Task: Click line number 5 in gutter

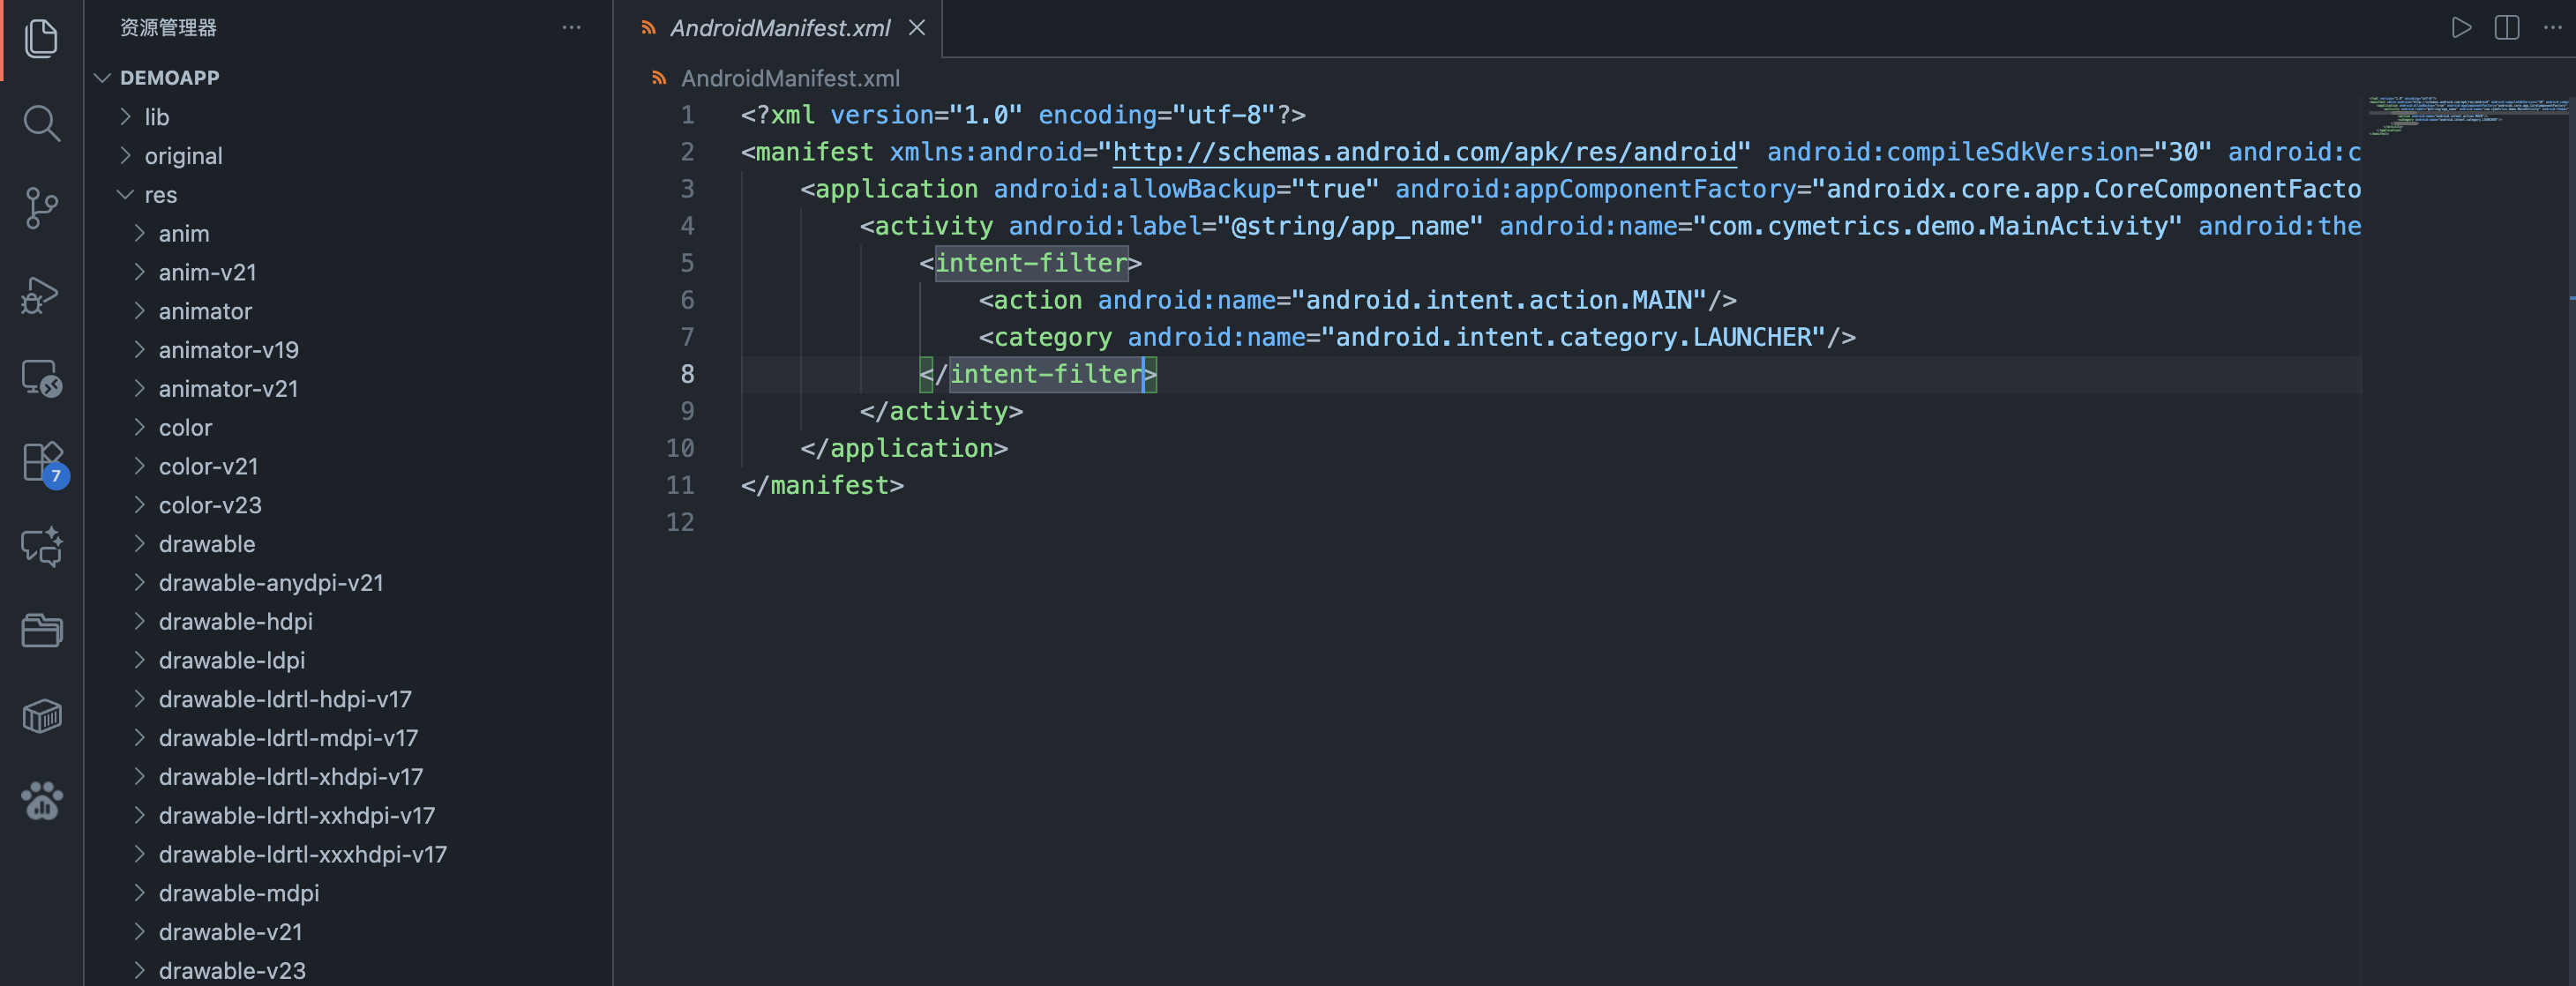Action: tap(687, 262)
